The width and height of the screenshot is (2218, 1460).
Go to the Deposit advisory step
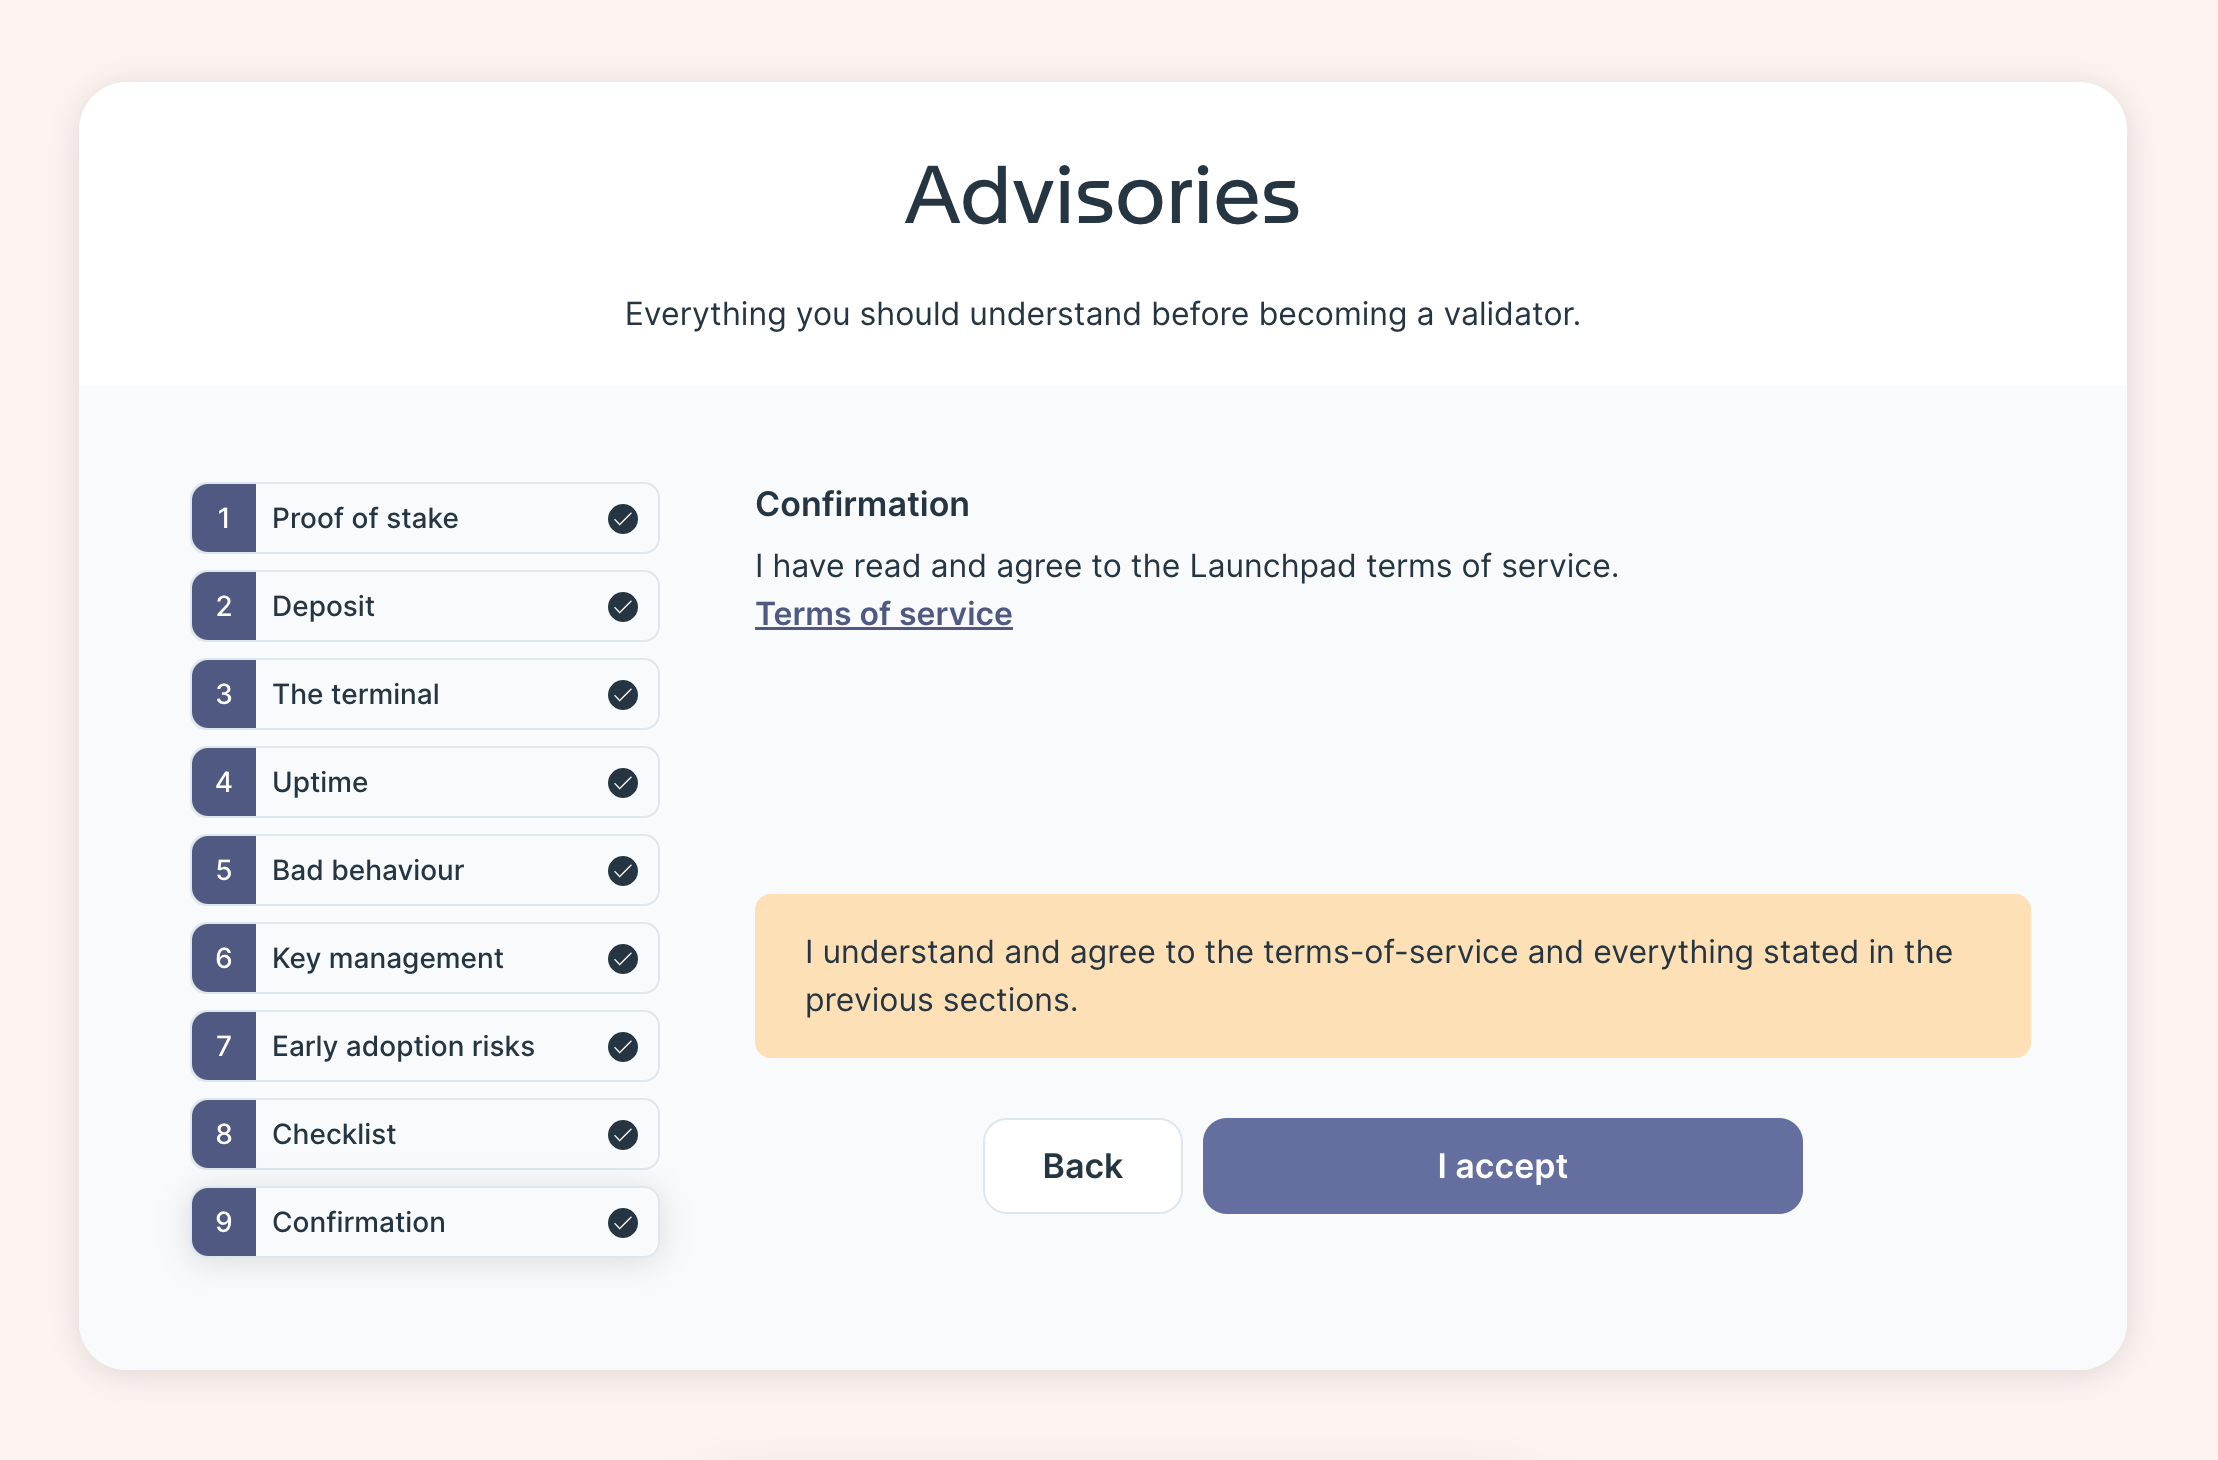pyautogui.click(x=323, y=607)
